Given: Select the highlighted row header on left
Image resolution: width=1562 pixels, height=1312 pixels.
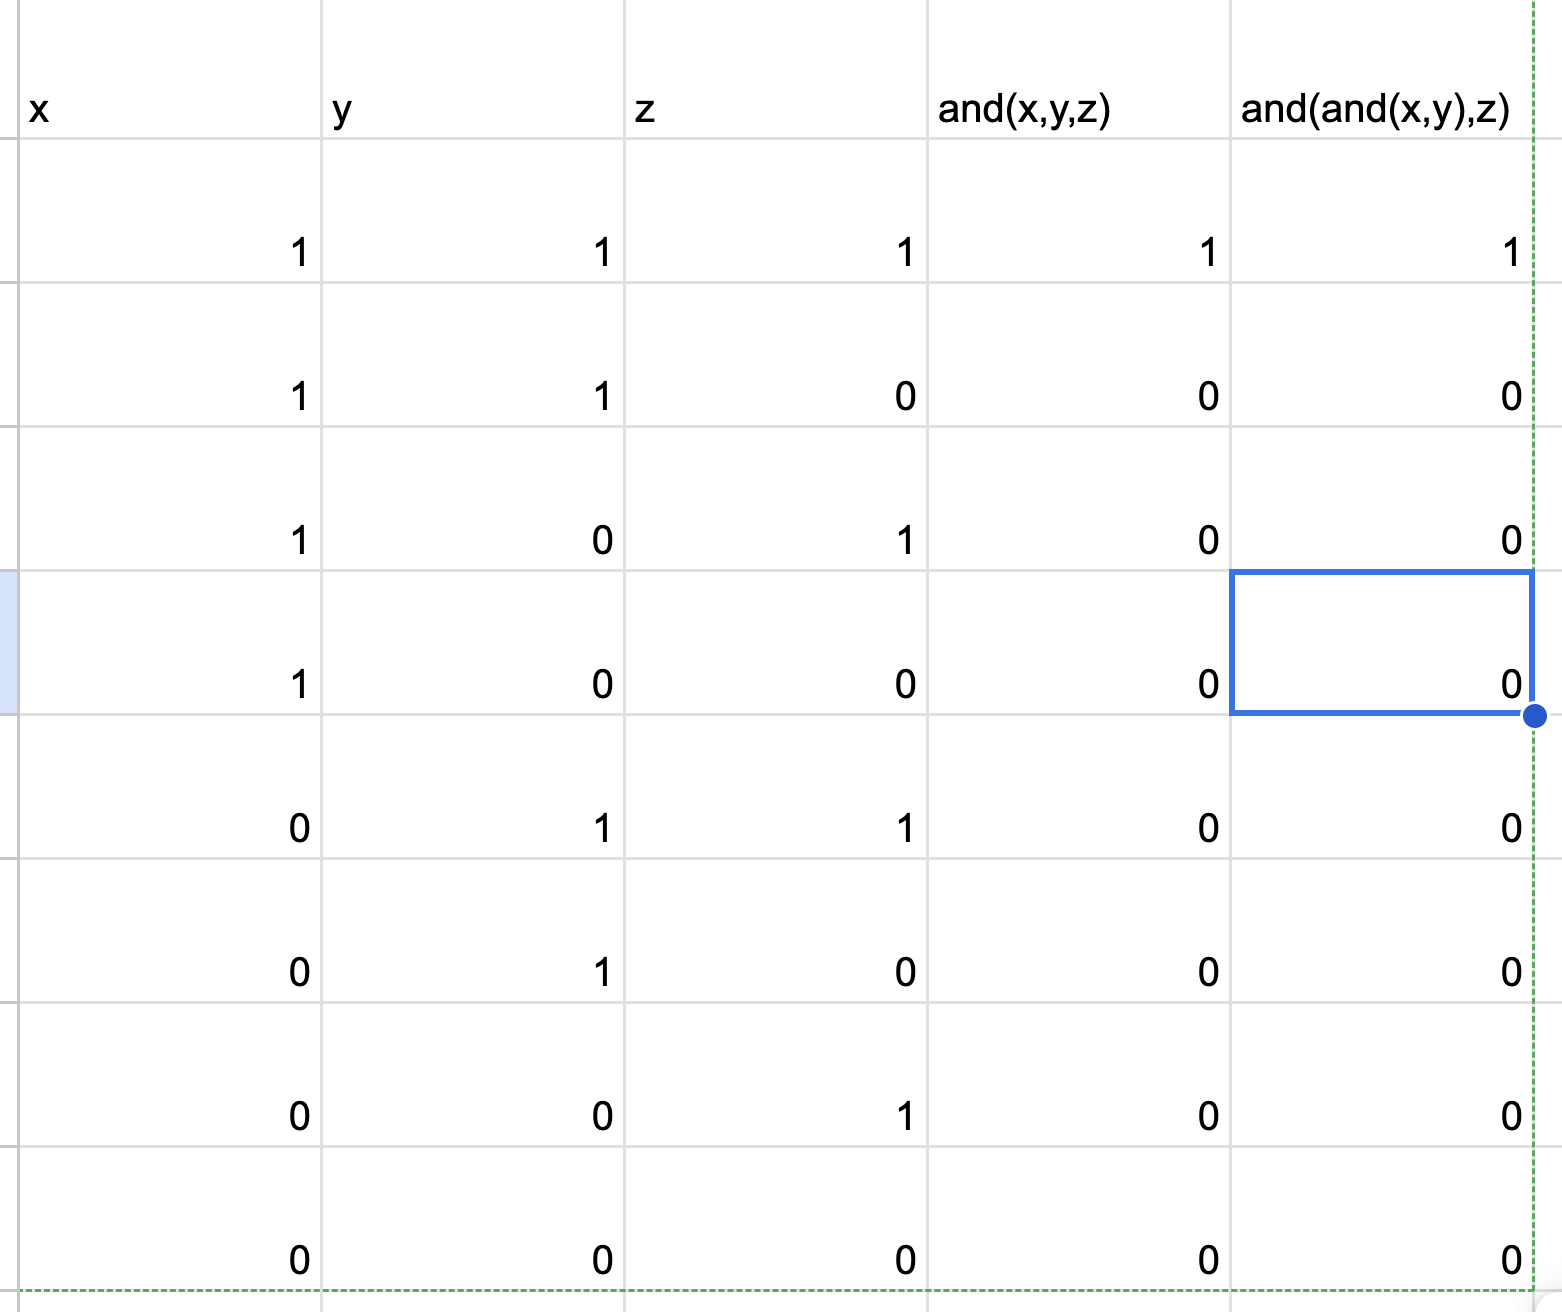Looking at the screenshot, I should pyautogui.click(x=8, y=642).
